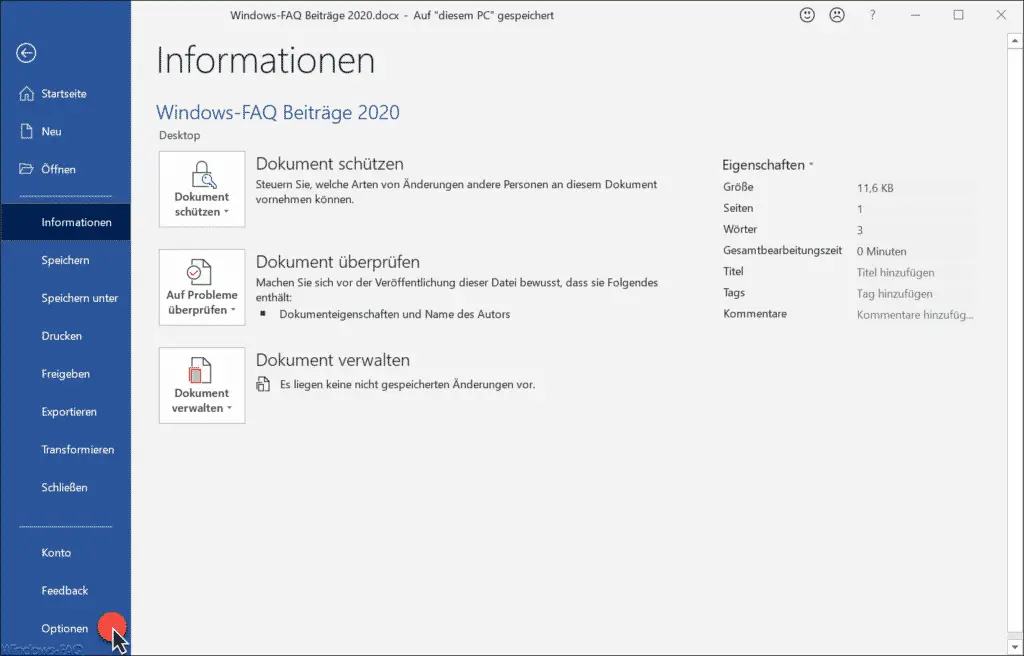This screenshot has height=656, width=1024.
Task: Minimize the Word window
Action: tap(916, 14)
